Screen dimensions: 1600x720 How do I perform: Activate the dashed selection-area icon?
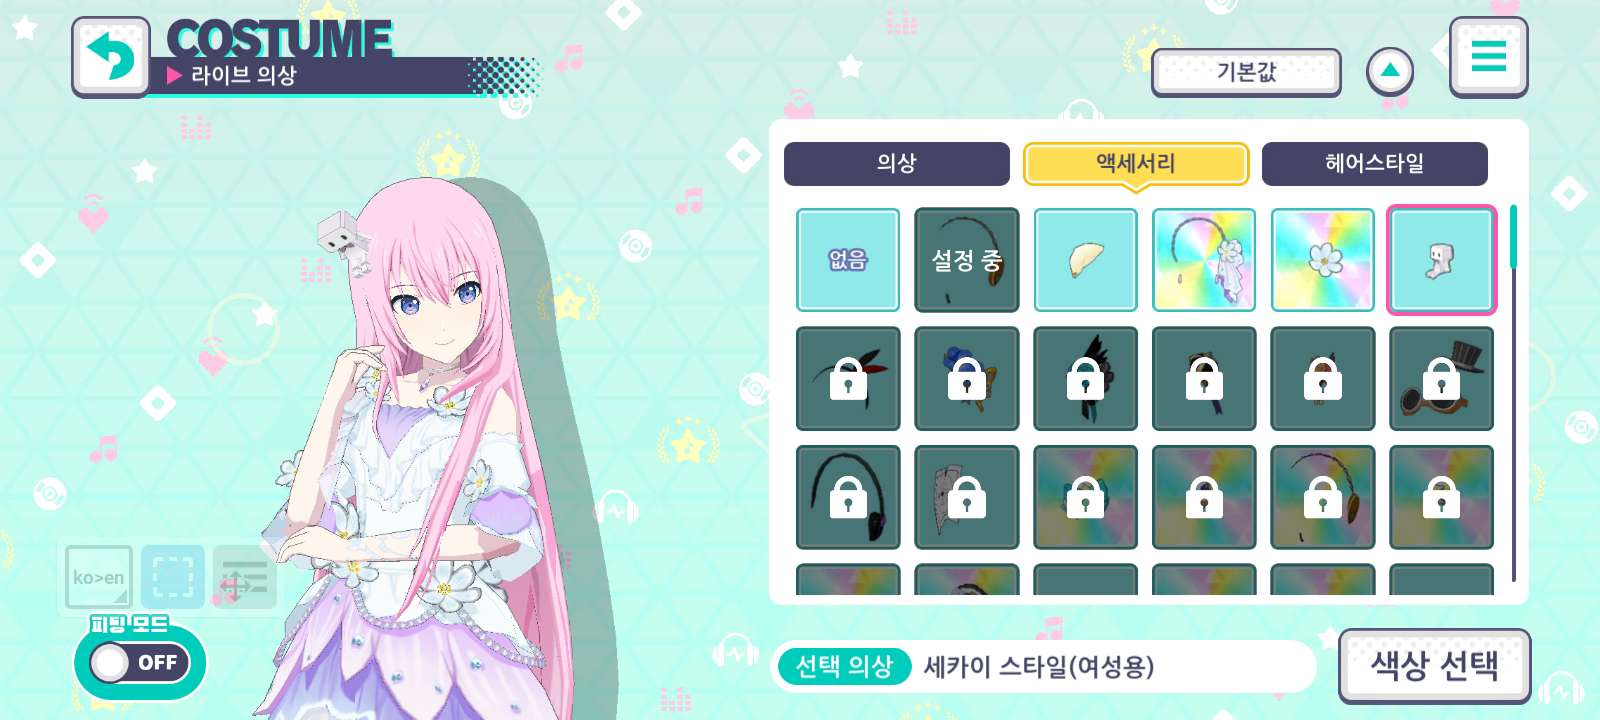pyautogui.click(x=173, y=577)
